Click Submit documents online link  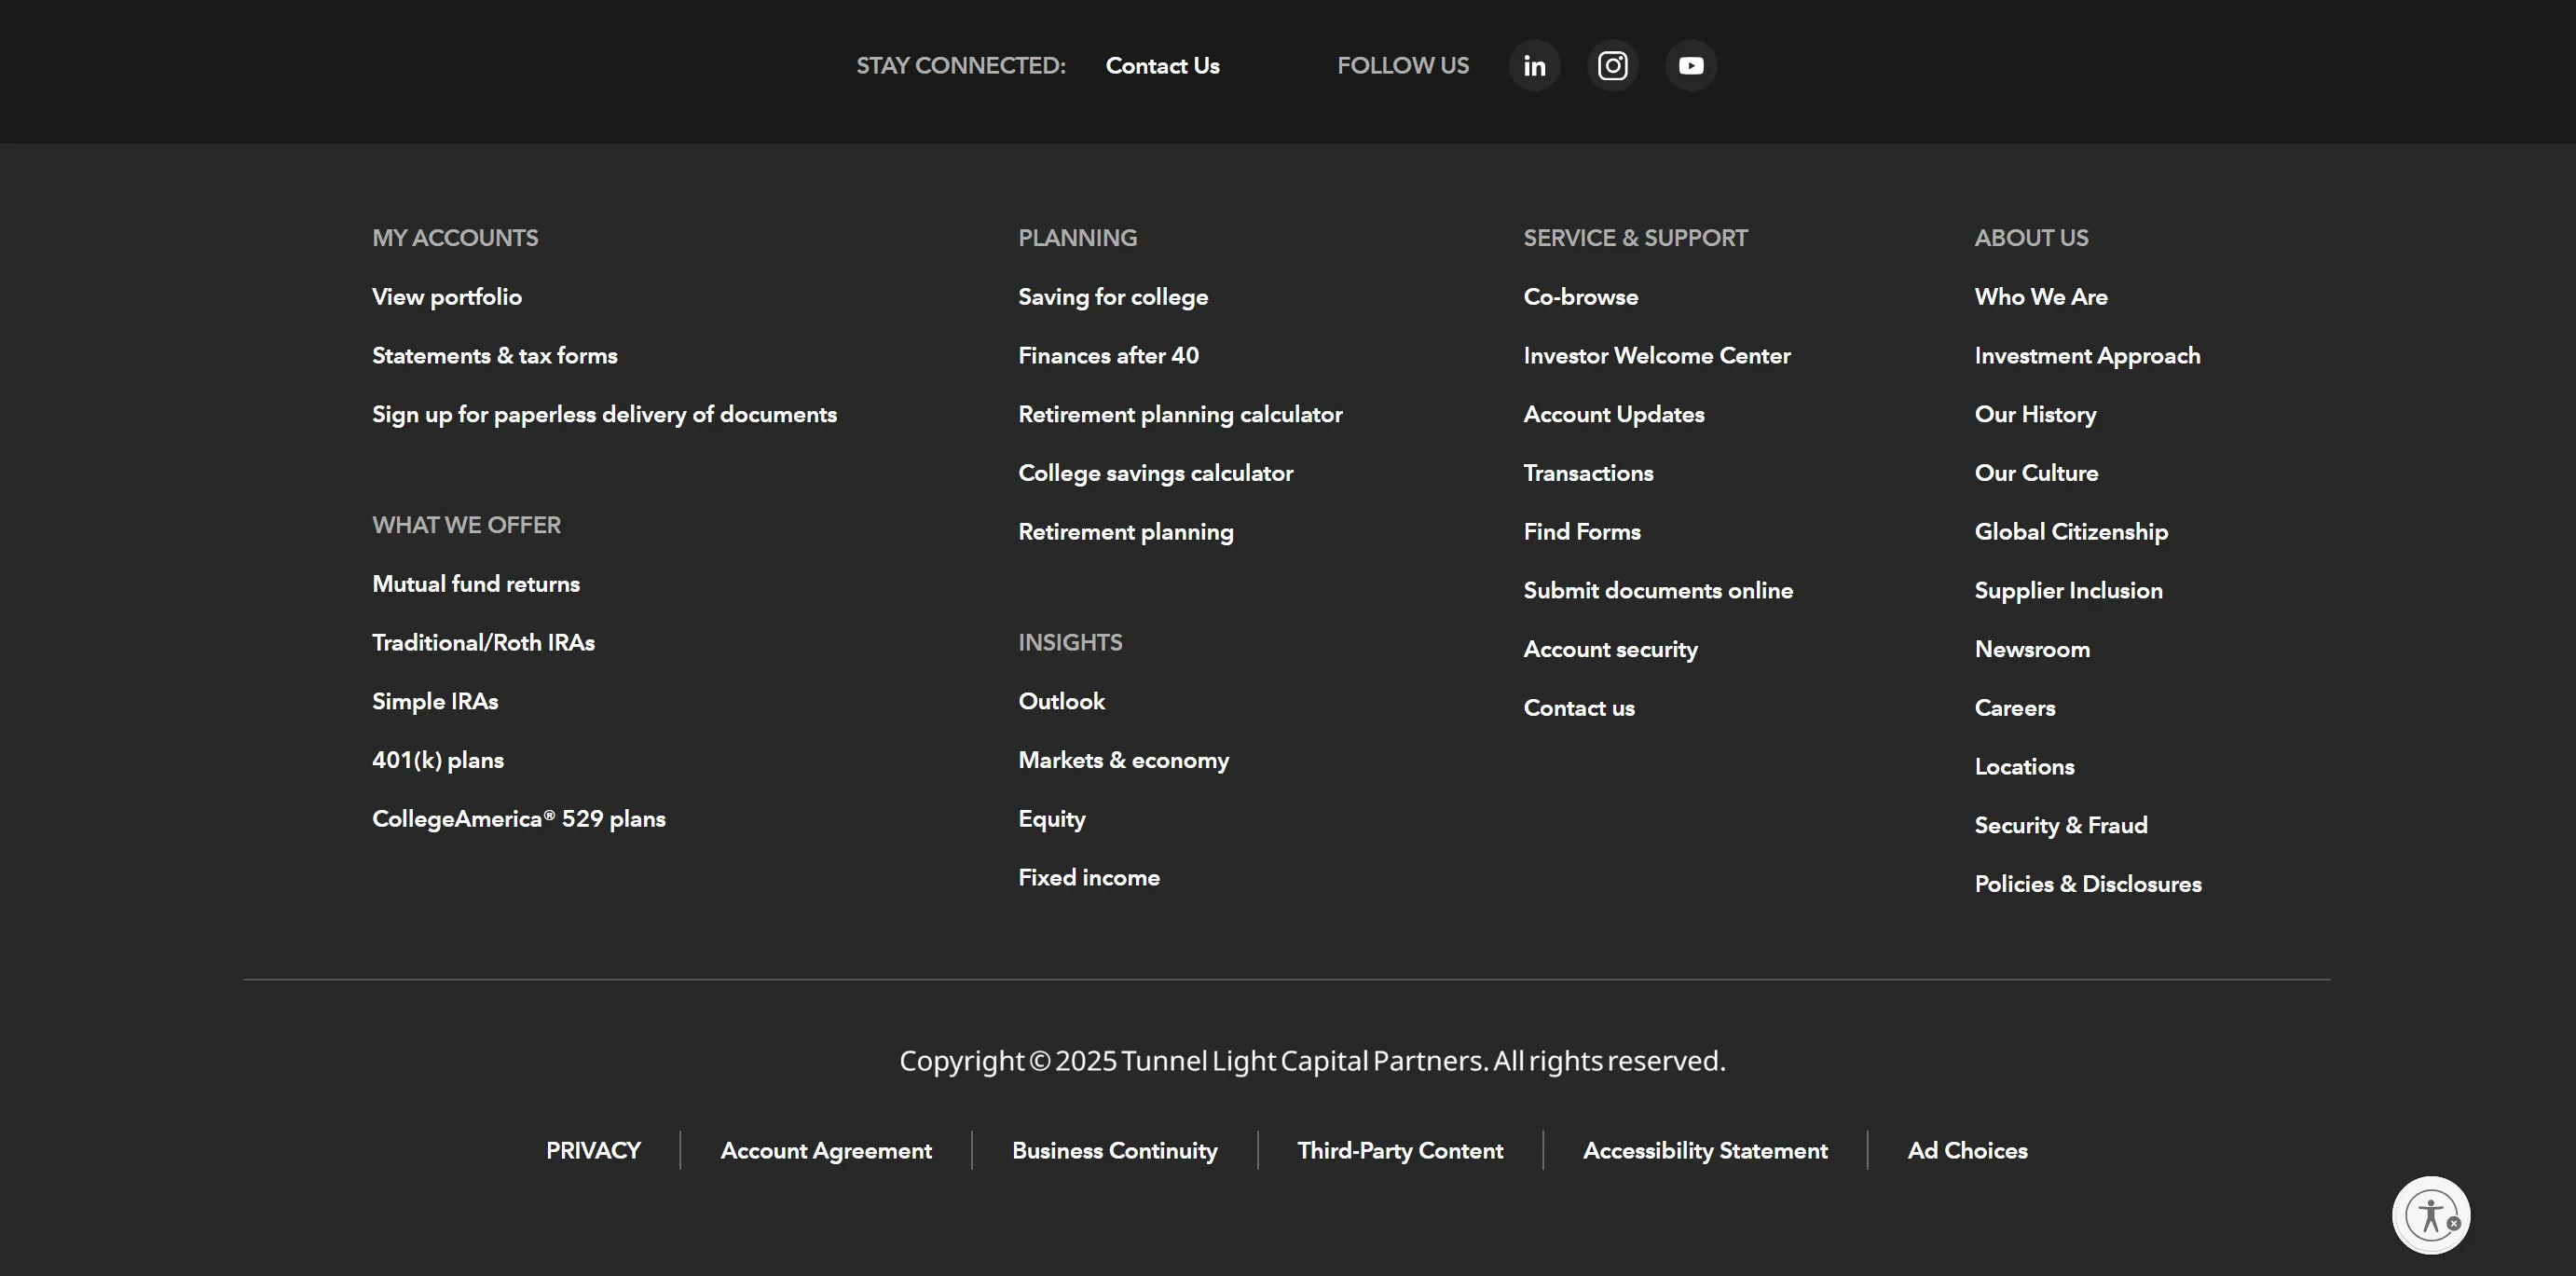pos(1657,591)
